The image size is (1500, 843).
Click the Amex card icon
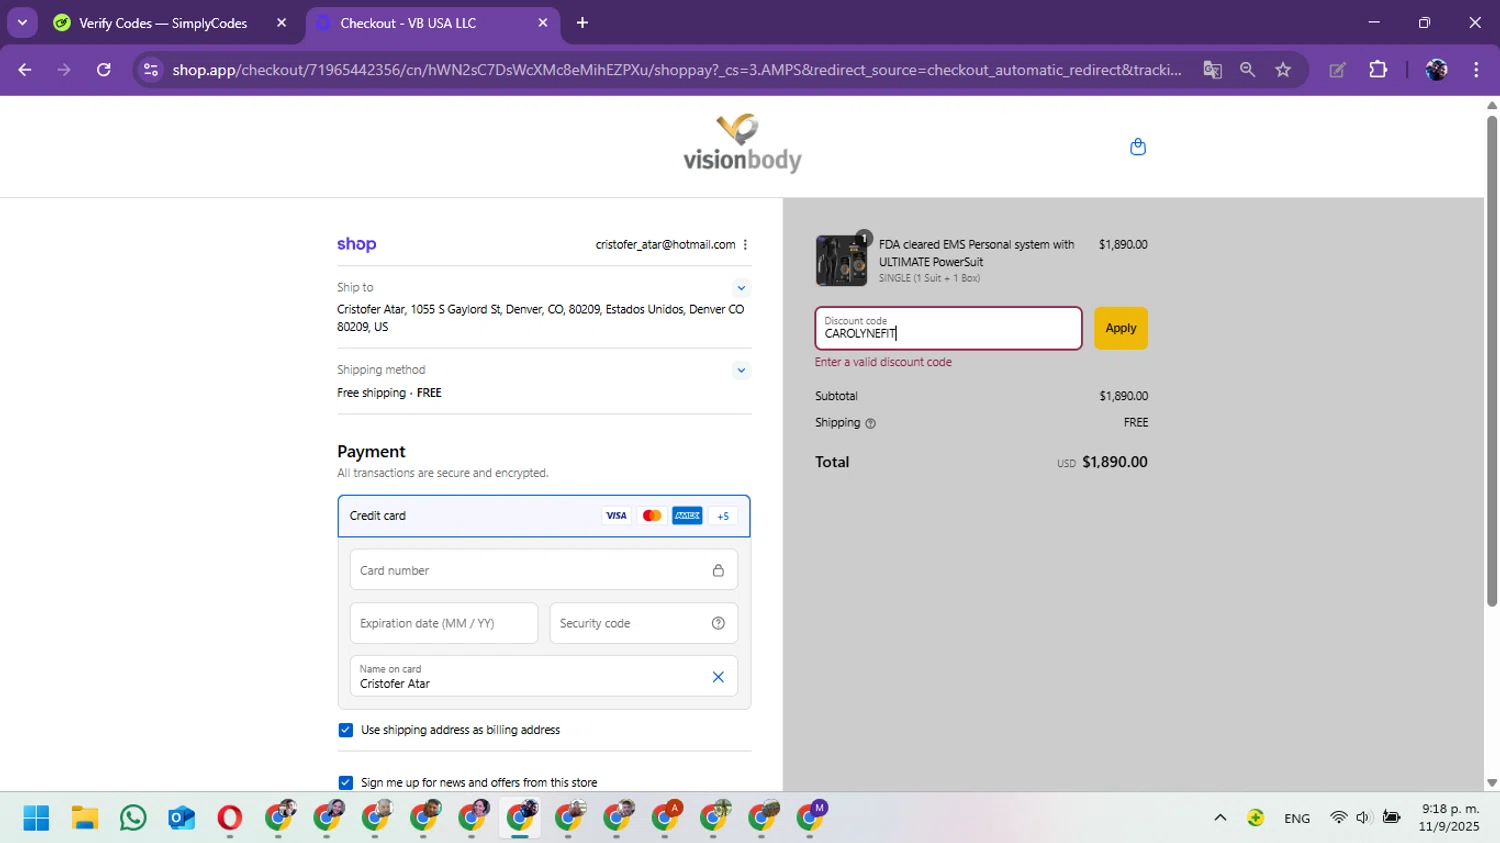[x=687, y=516]
